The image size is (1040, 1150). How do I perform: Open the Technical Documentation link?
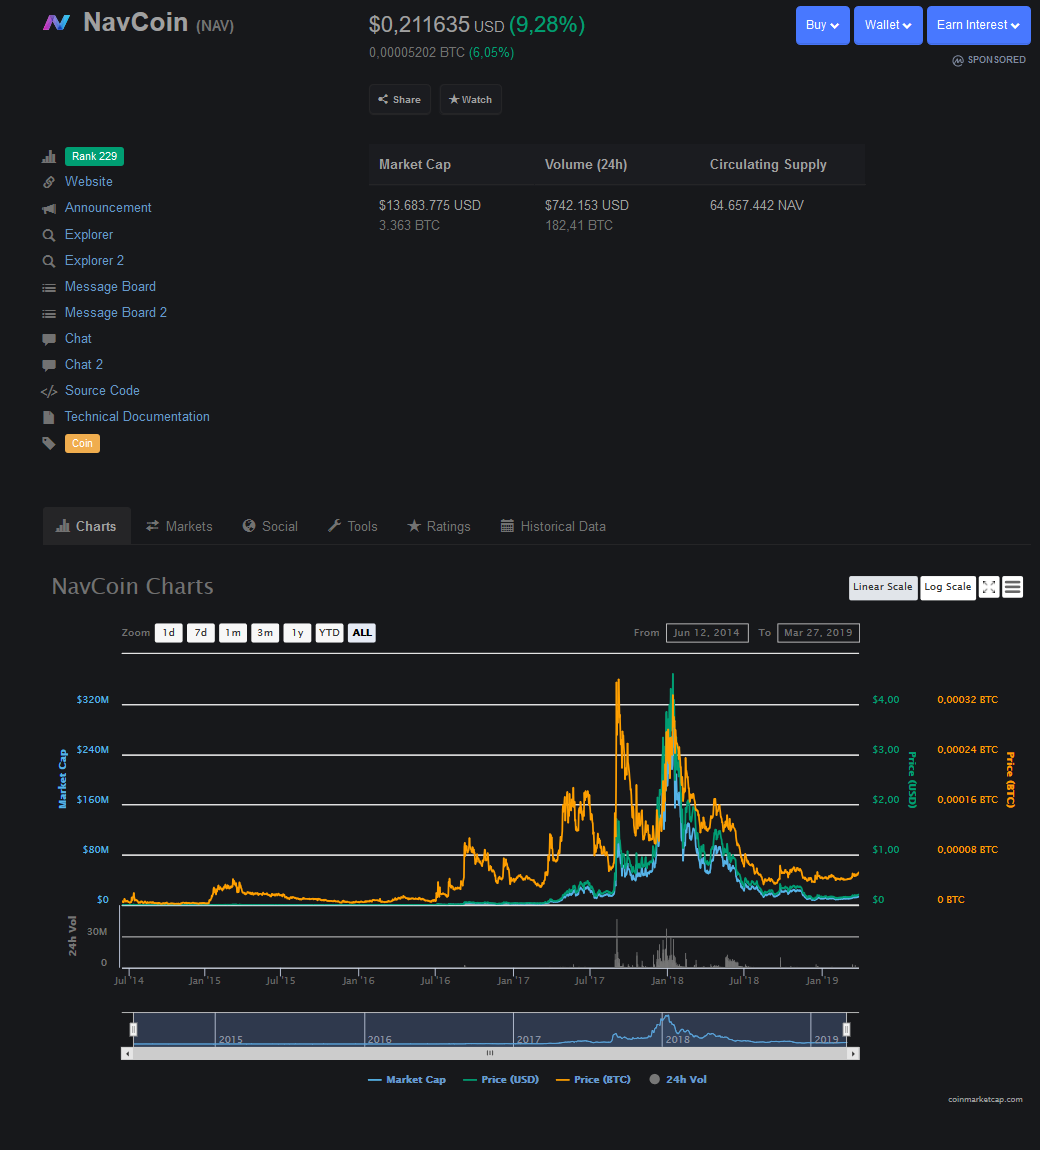coord(137,417)
